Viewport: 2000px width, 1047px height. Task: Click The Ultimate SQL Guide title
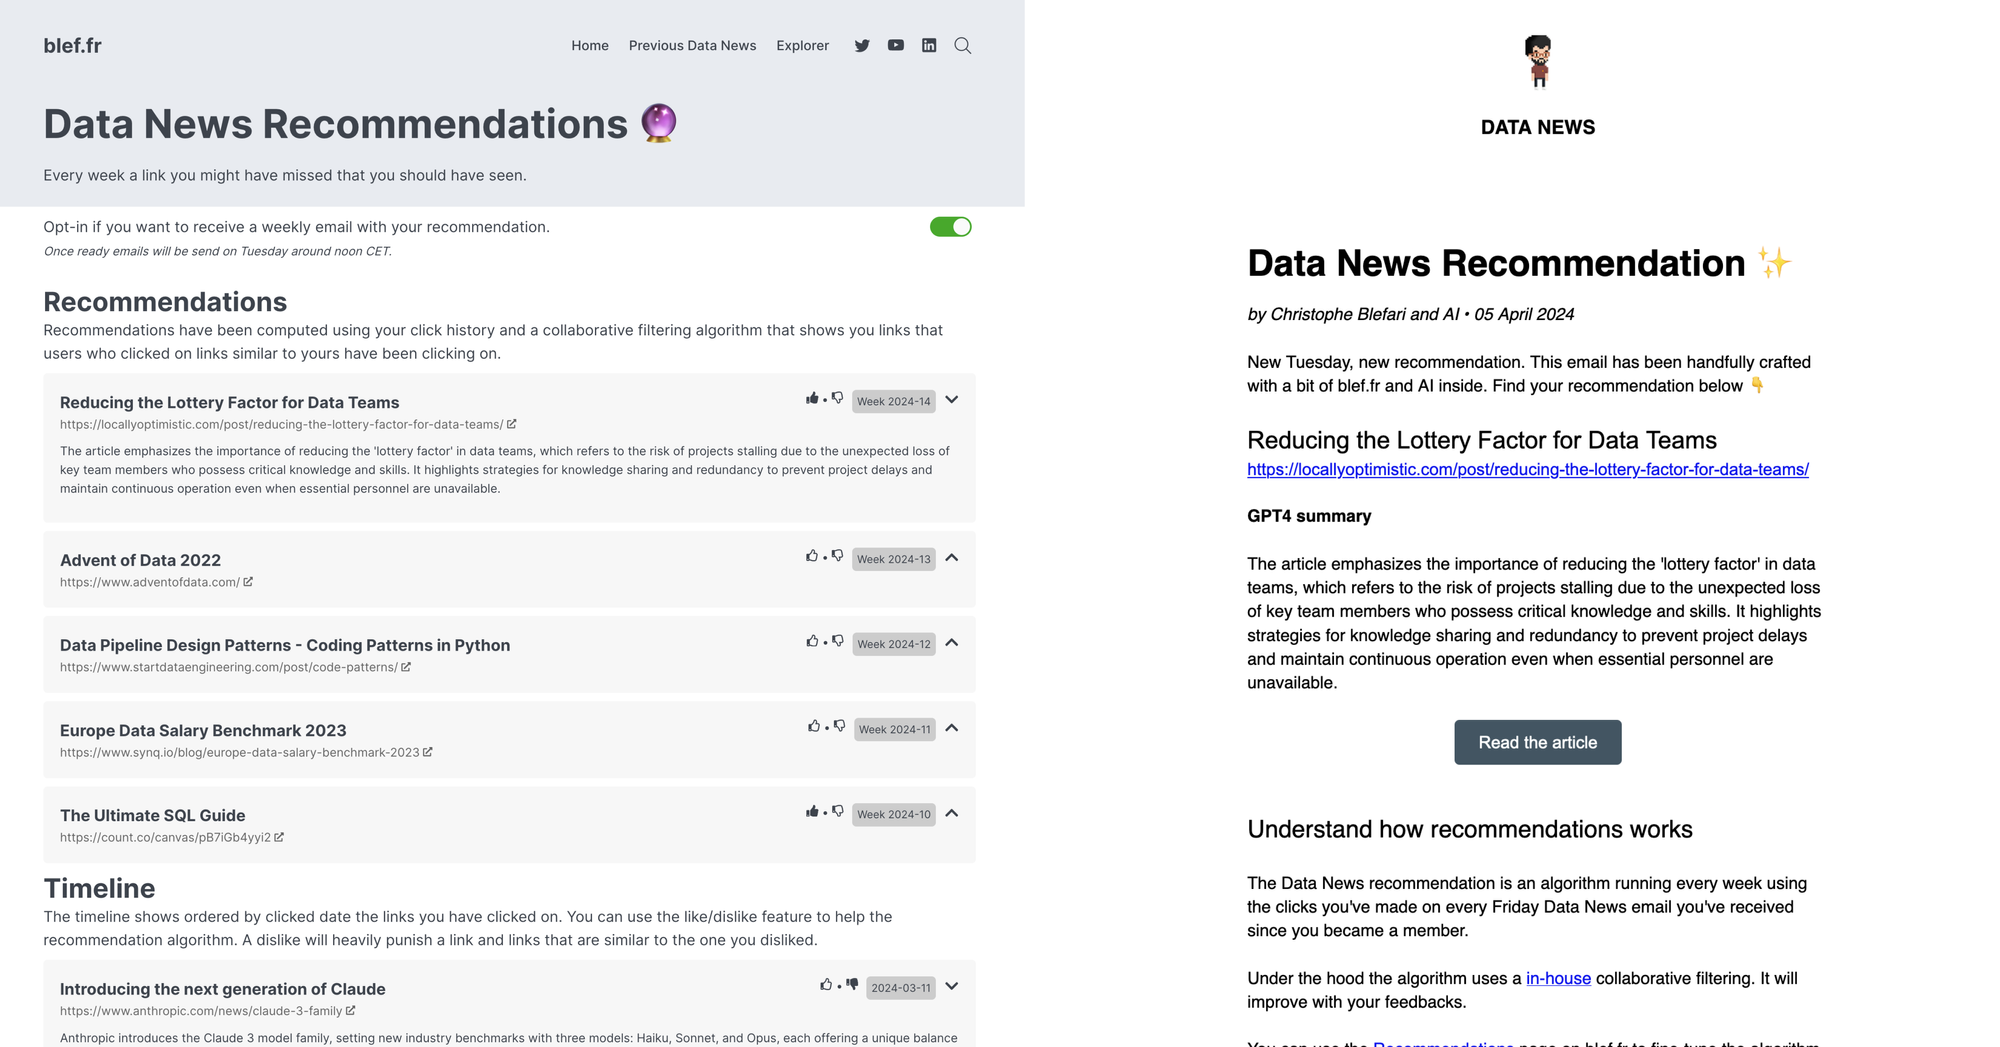coord(152,815)
